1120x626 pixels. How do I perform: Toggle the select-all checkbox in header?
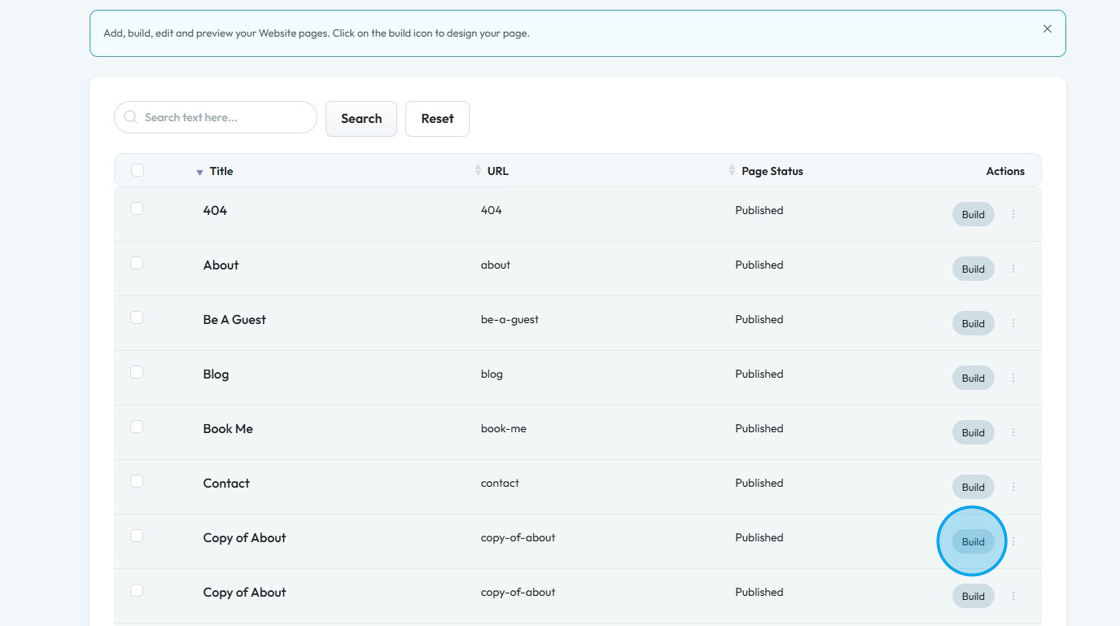coord(137,171)
